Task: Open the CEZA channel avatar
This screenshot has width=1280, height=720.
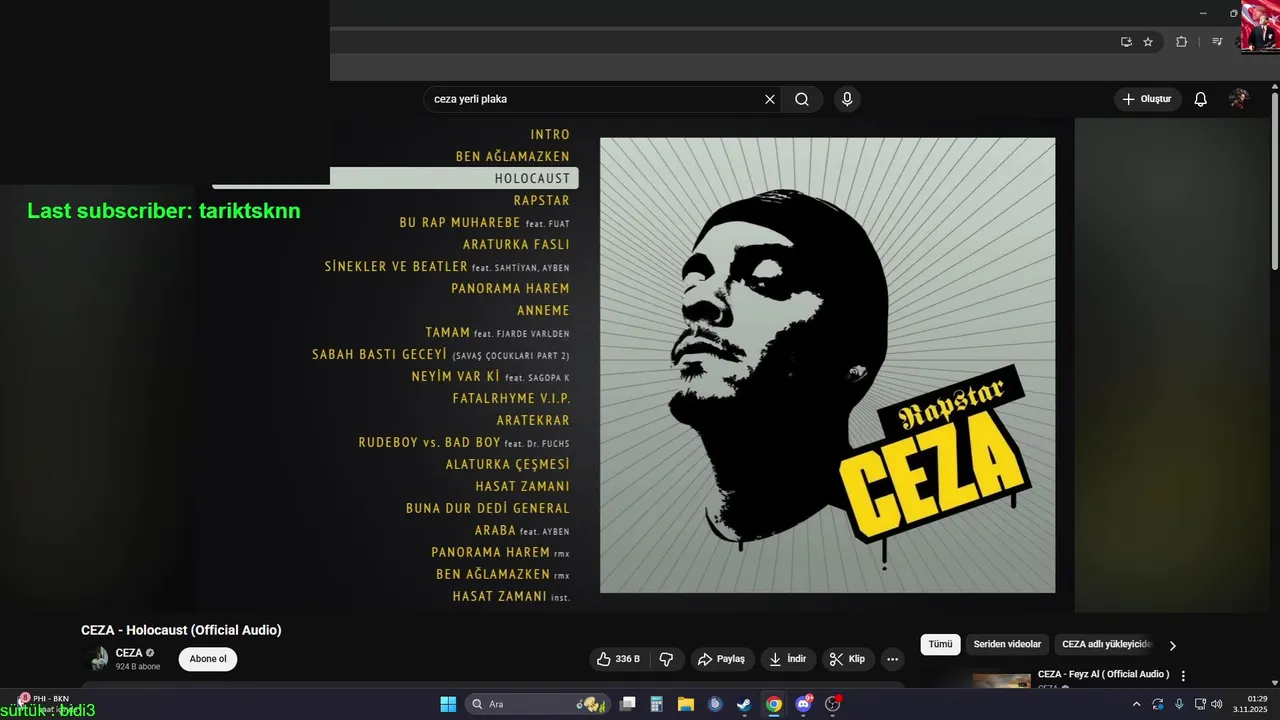Action: pyautogui.click(x=98, y=659)
